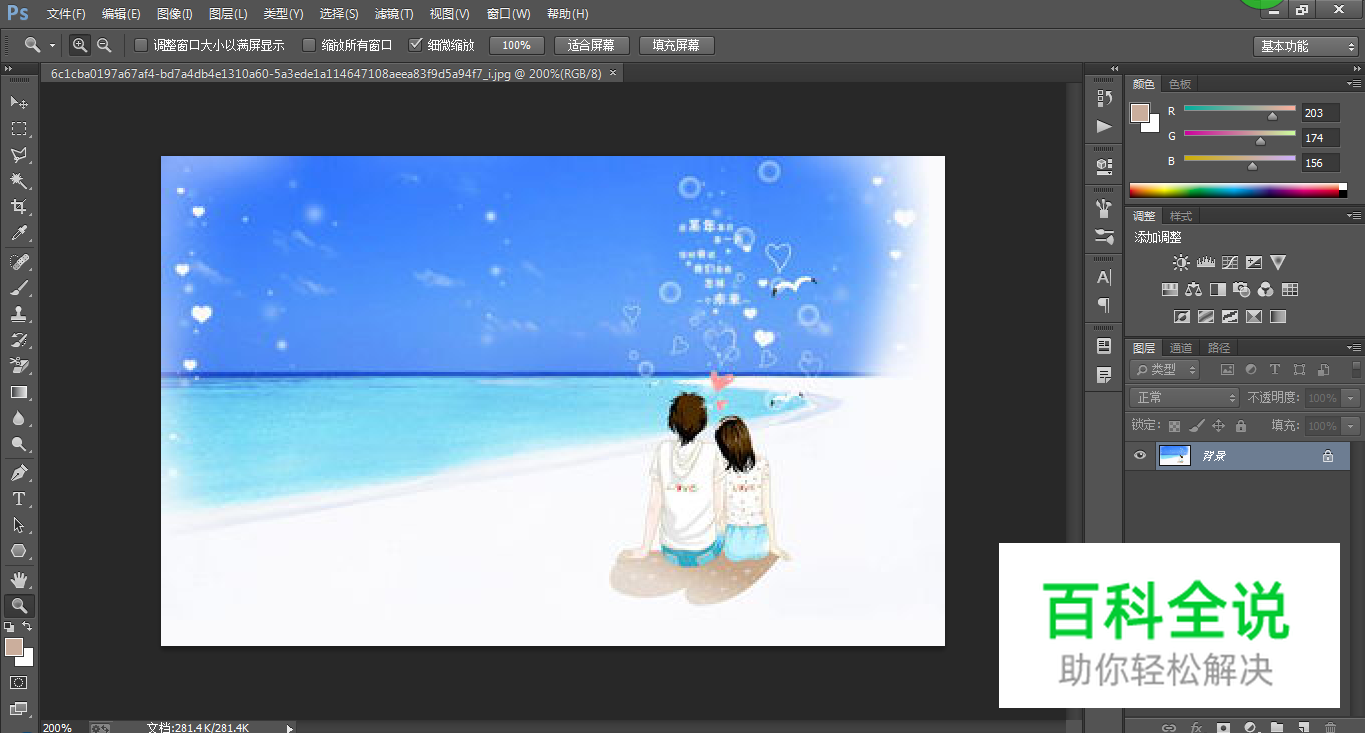The width and height of the screenshot is (1365, 733).
Task: Select the Hand tool
Action: [x=19, y=579]
